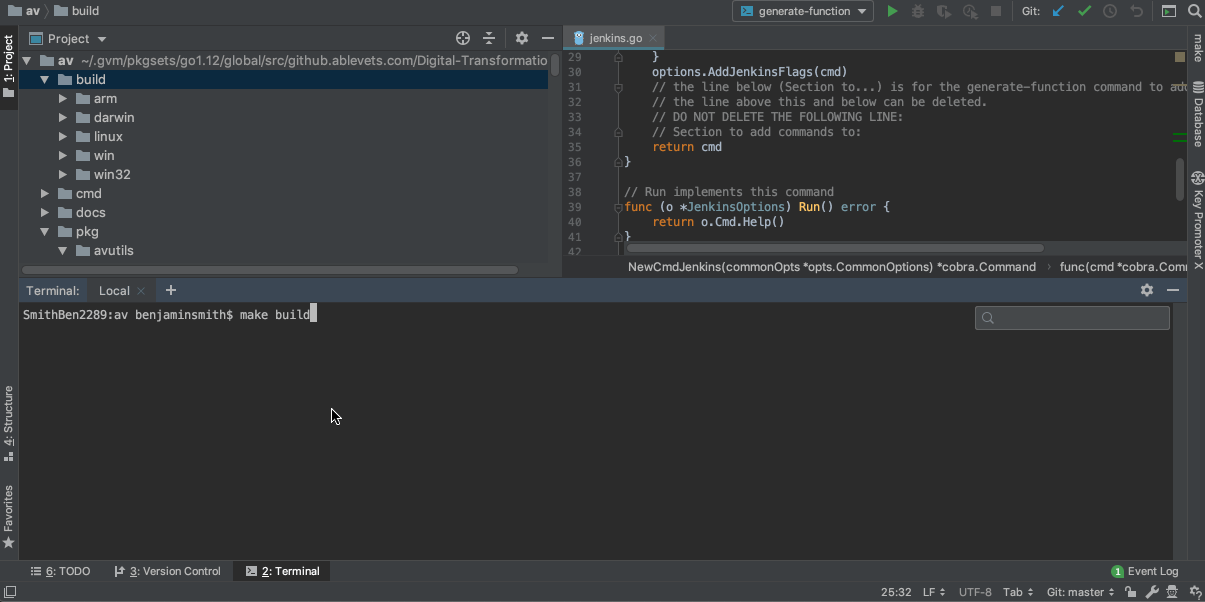Close the jenkins.go editor tab
This screenshot has height=602, width=1205.
click(x=653, y=38)
